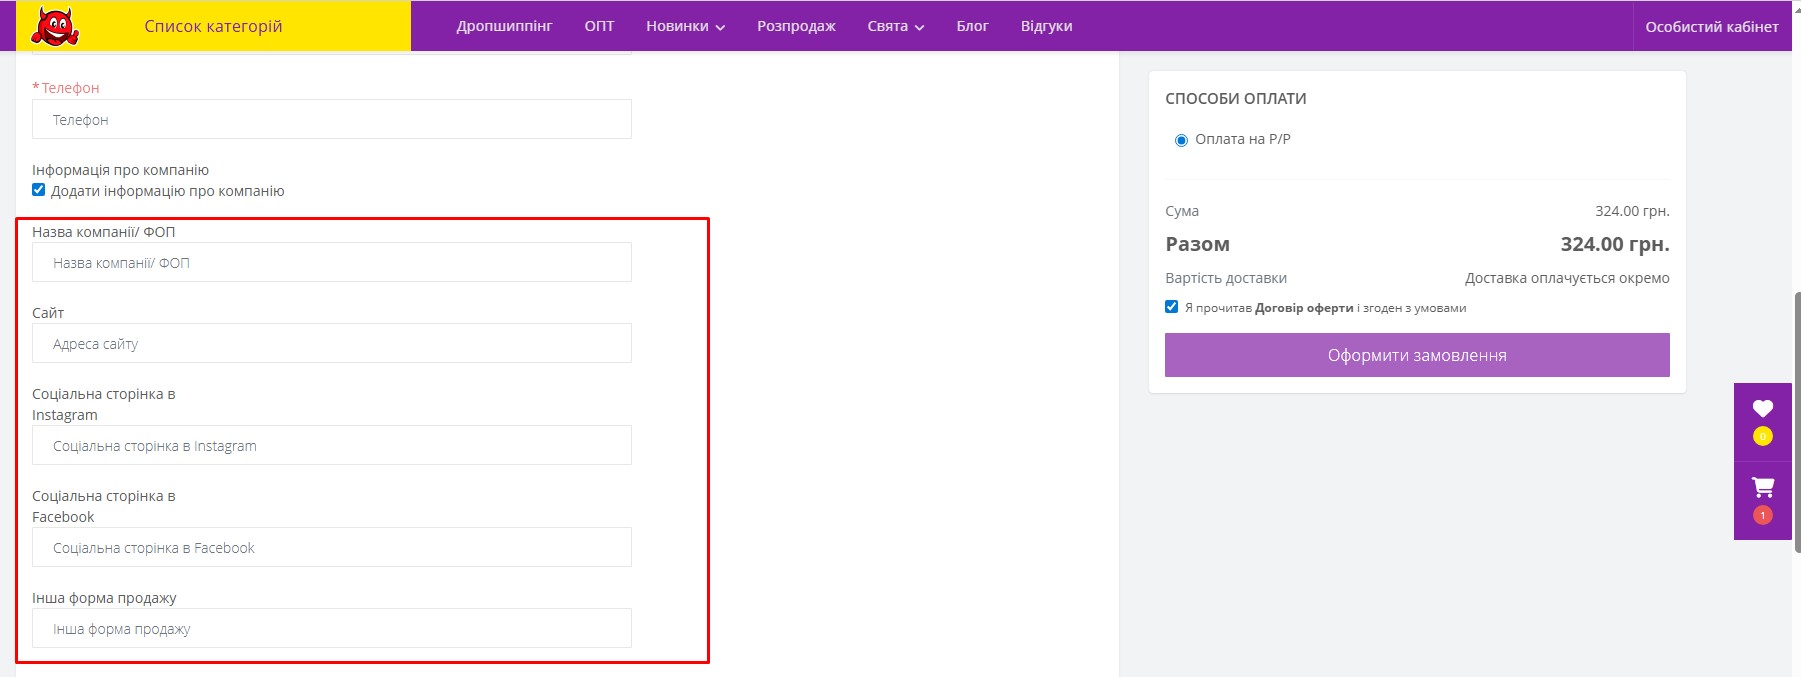The image size is (1801, 677).
Task: Focus the 'Адреса сайту' input field
Action: (x=331, y=343)
